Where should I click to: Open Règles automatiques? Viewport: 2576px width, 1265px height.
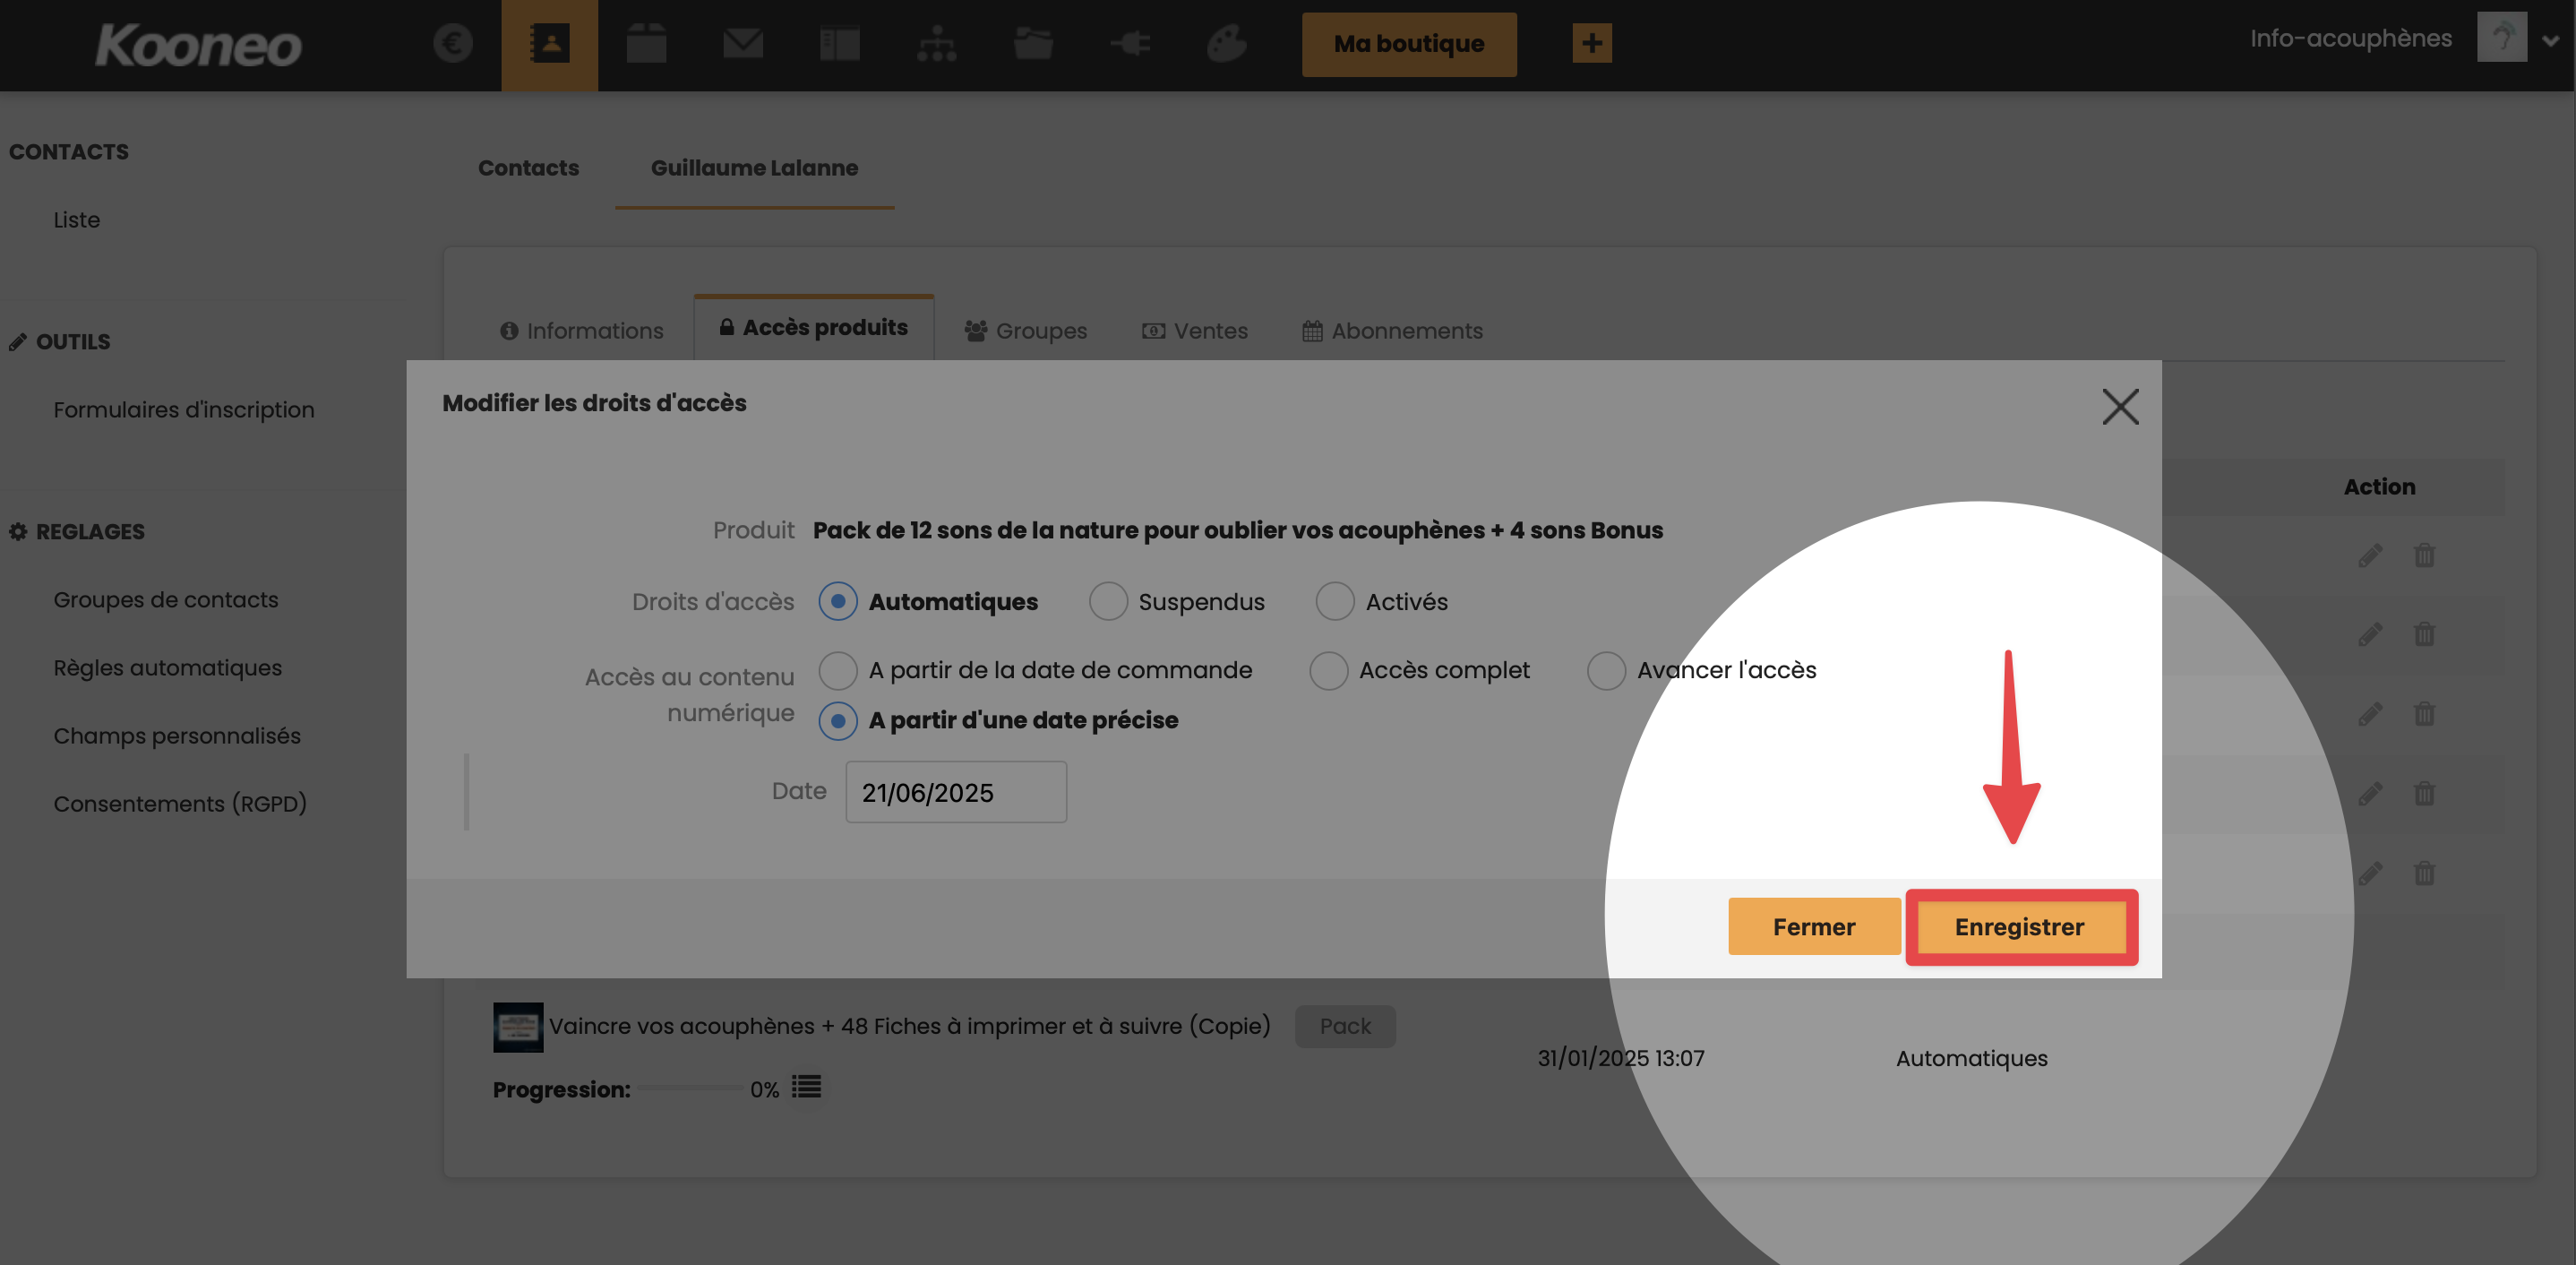click(x=168, y=668)
